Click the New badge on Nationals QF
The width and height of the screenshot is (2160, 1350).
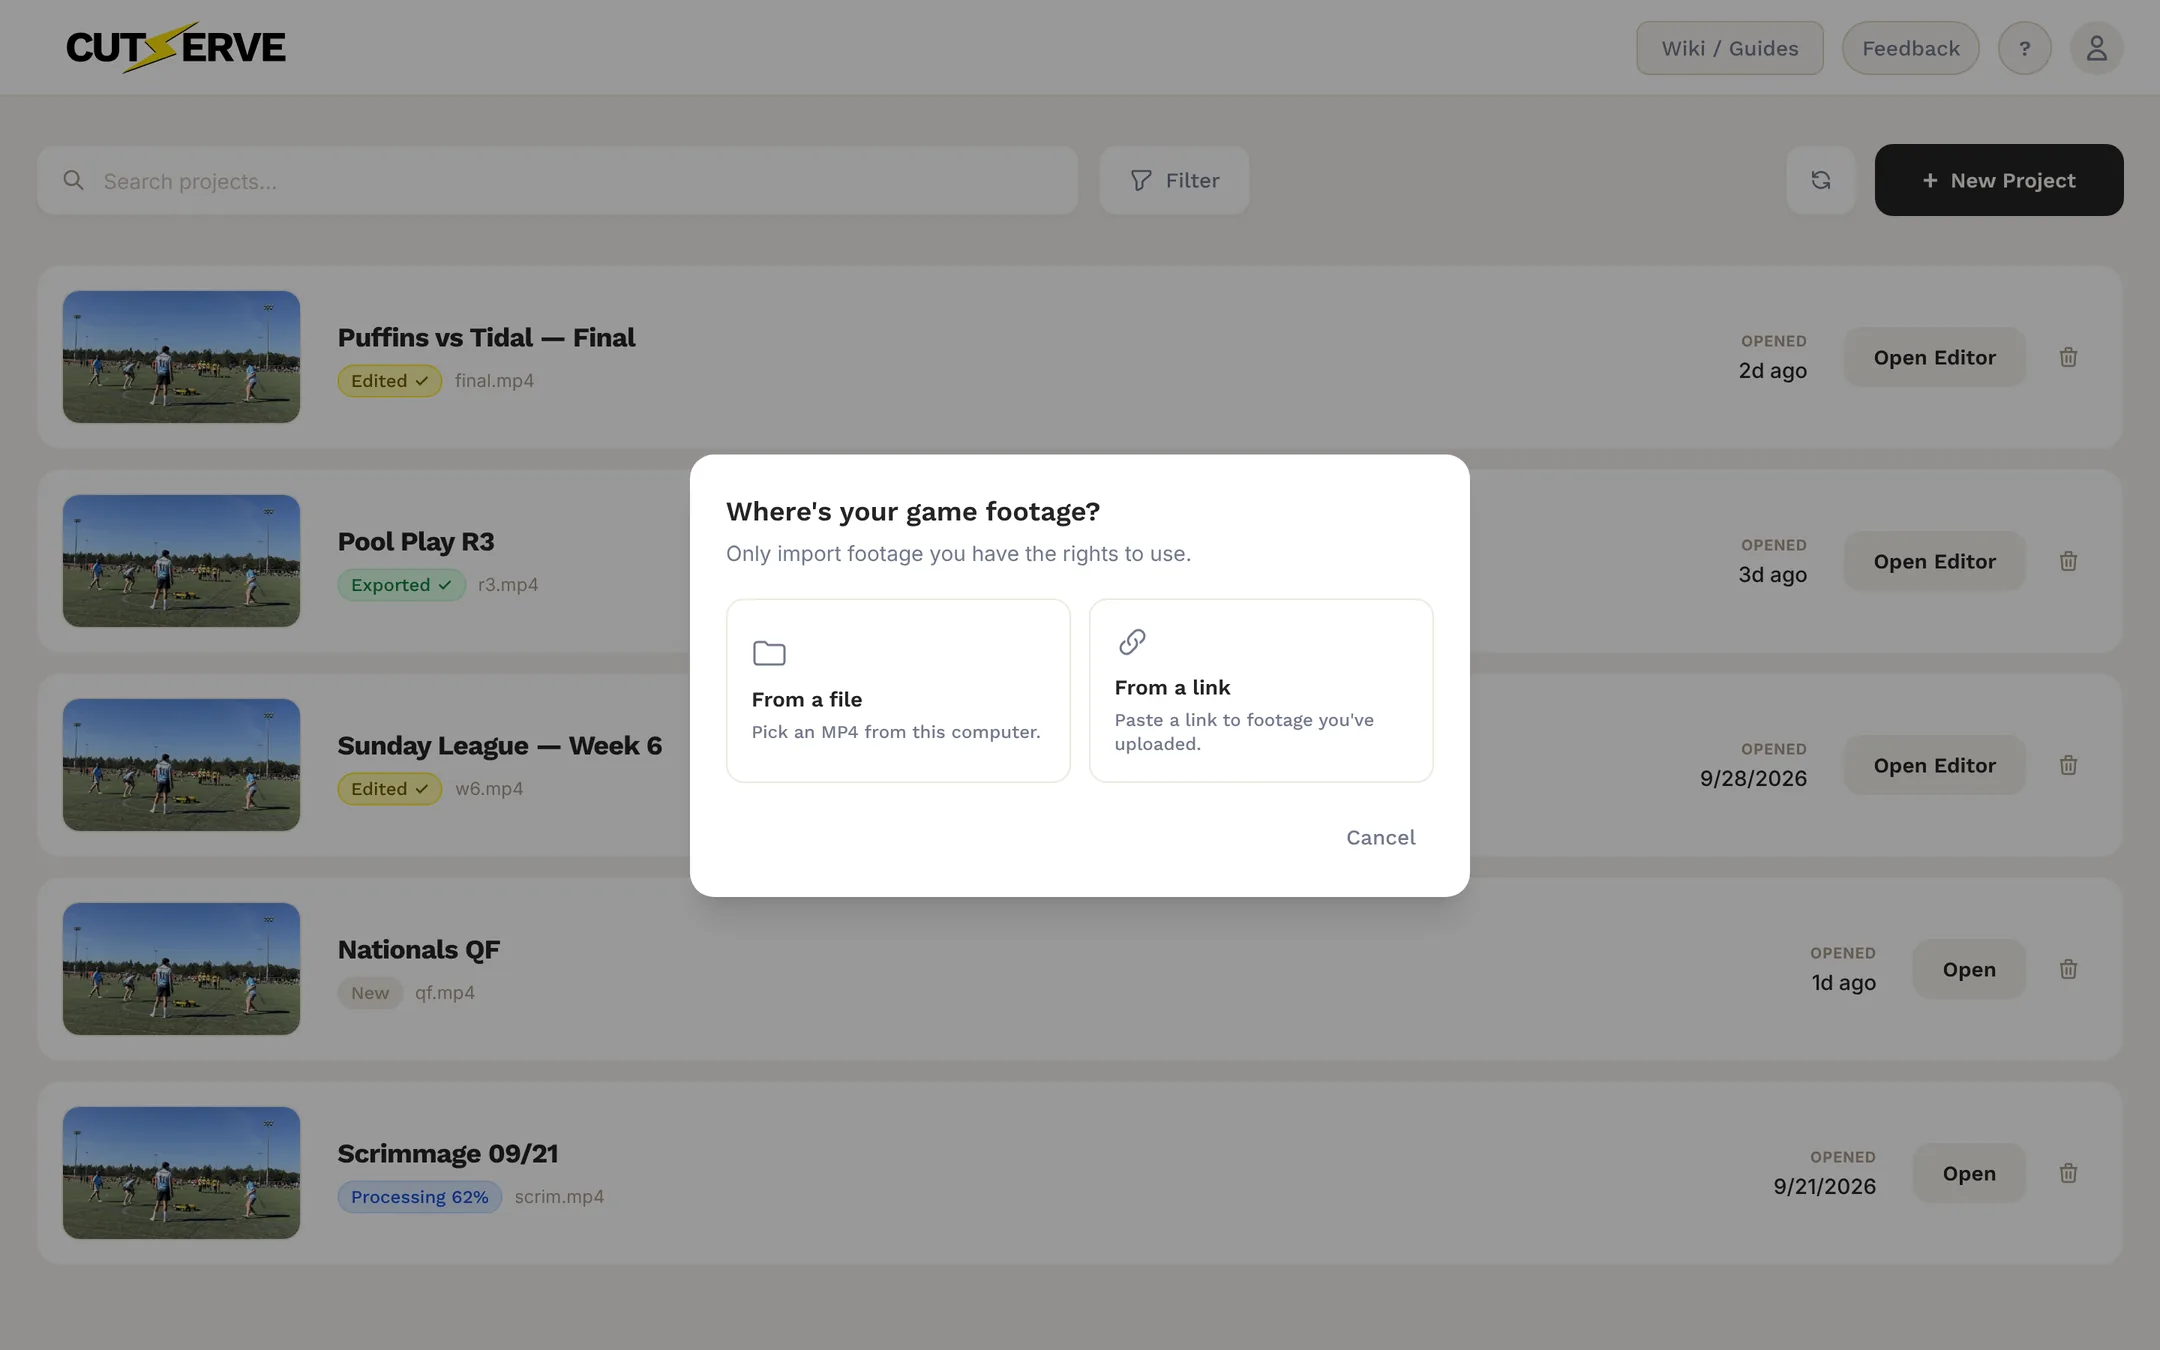coord(370,993)
